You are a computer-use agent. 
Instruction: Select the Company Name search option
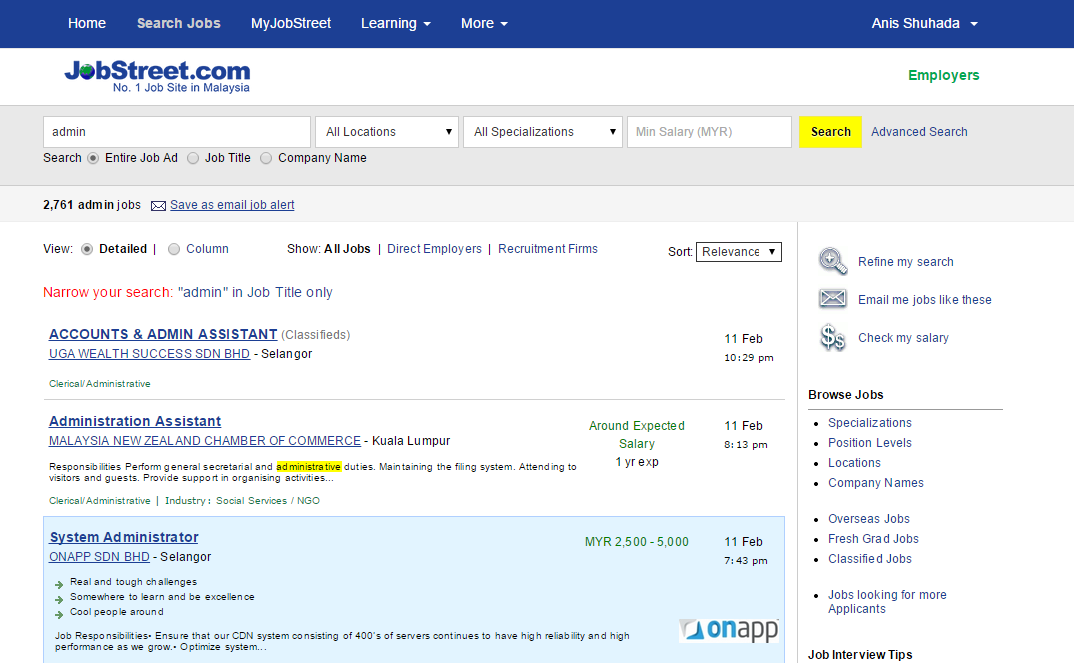click(266, 158)
